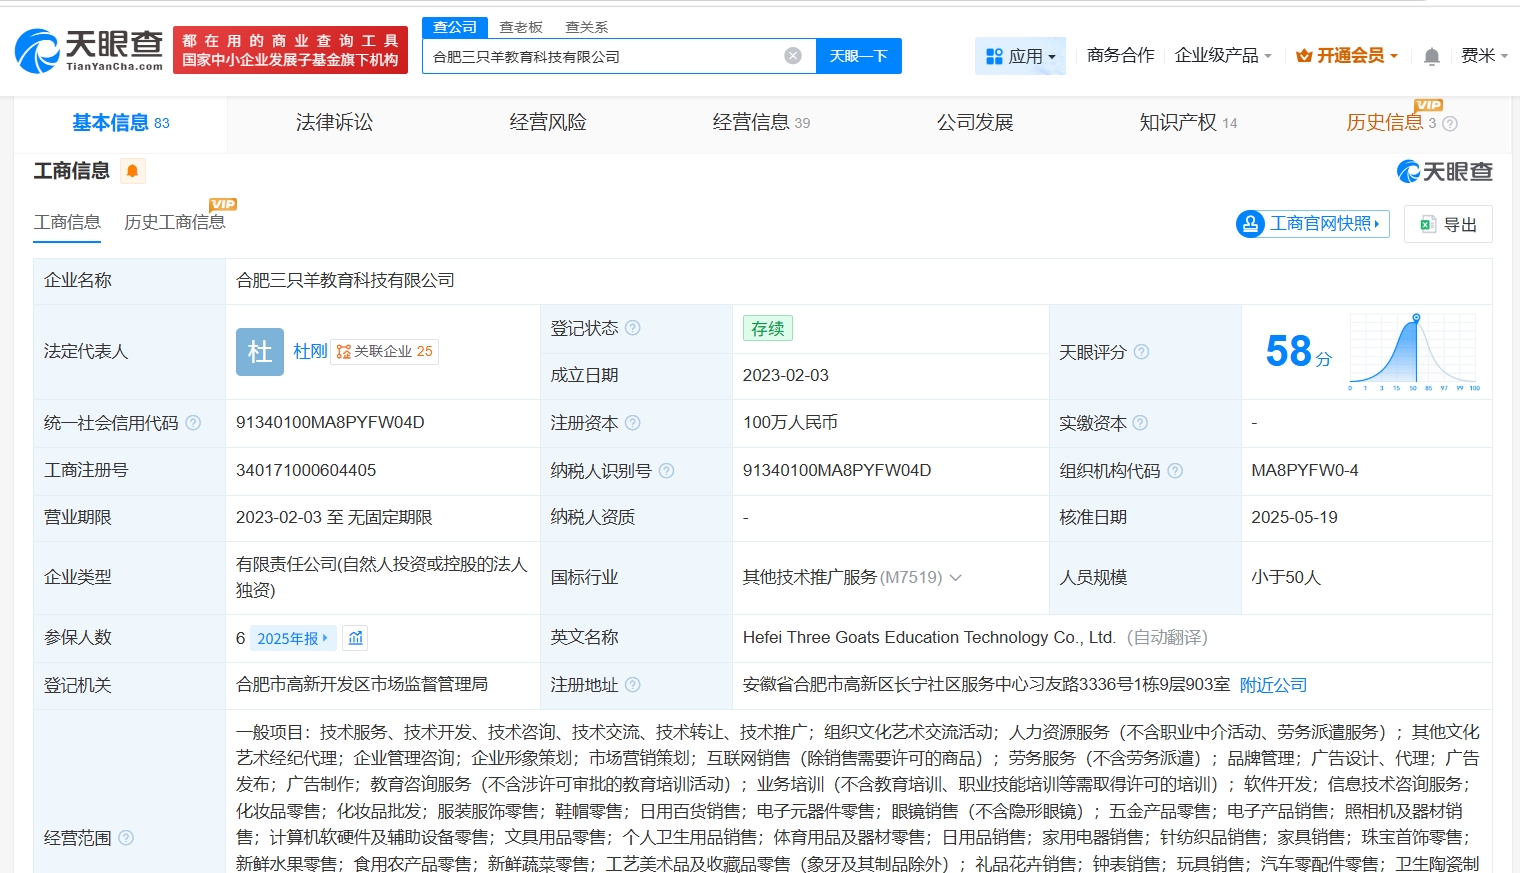Clear the search box with the X icon
The image size is (1520, 873).
[793, 56]
